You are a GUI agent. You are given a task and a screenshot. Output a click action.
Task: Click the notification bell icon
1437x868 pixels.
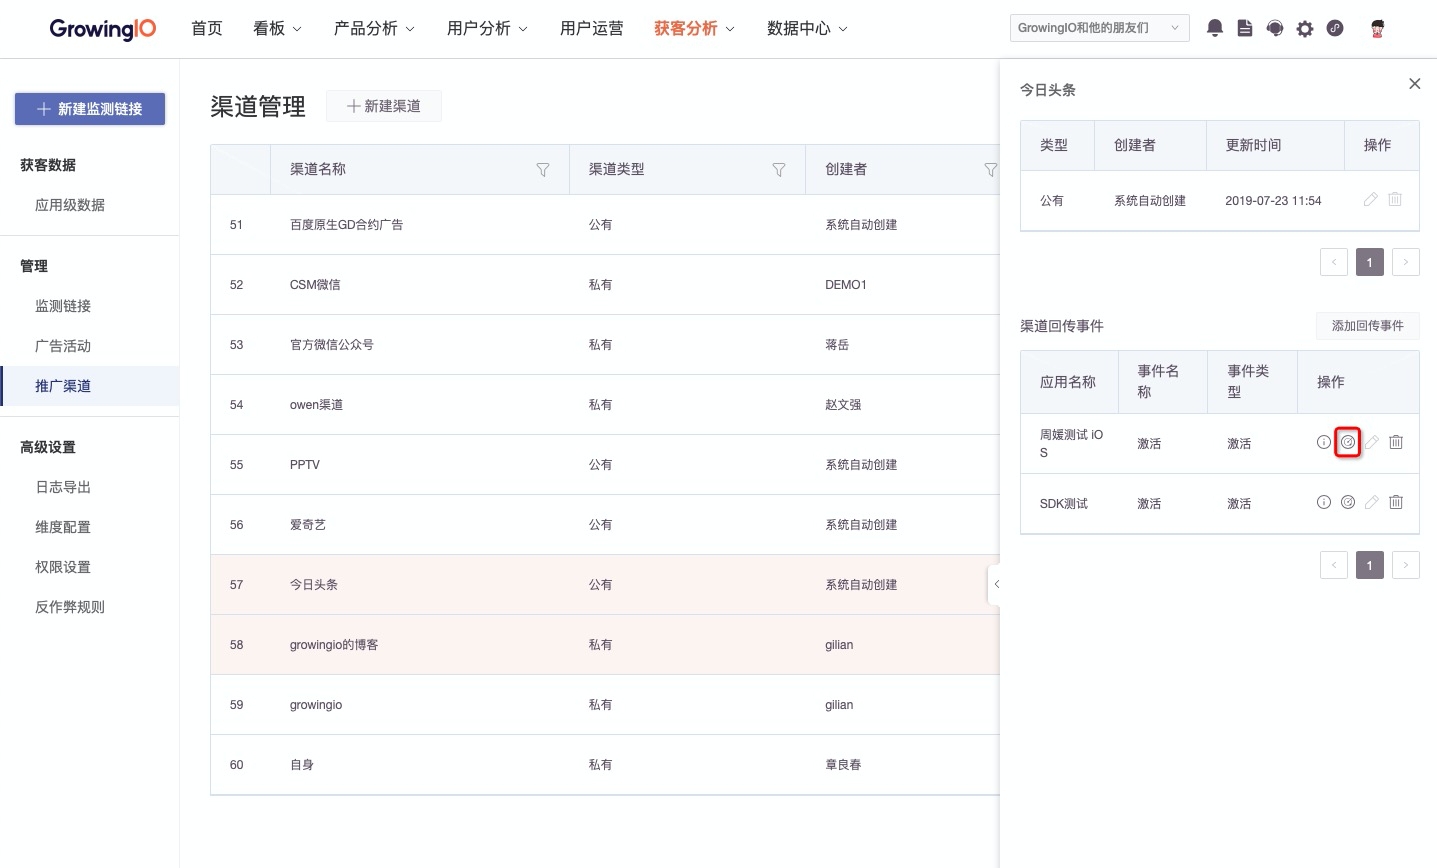(1215, 28)
